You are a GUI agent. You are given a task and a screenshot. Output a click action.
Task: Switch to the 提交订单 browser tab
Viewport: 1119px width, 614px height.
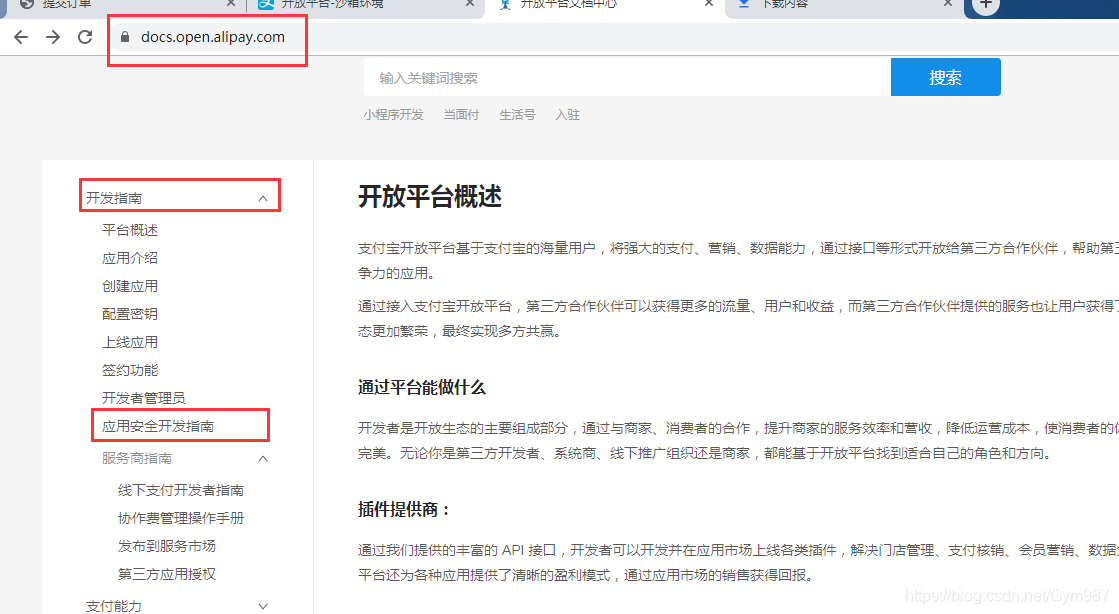pos(121,6)
